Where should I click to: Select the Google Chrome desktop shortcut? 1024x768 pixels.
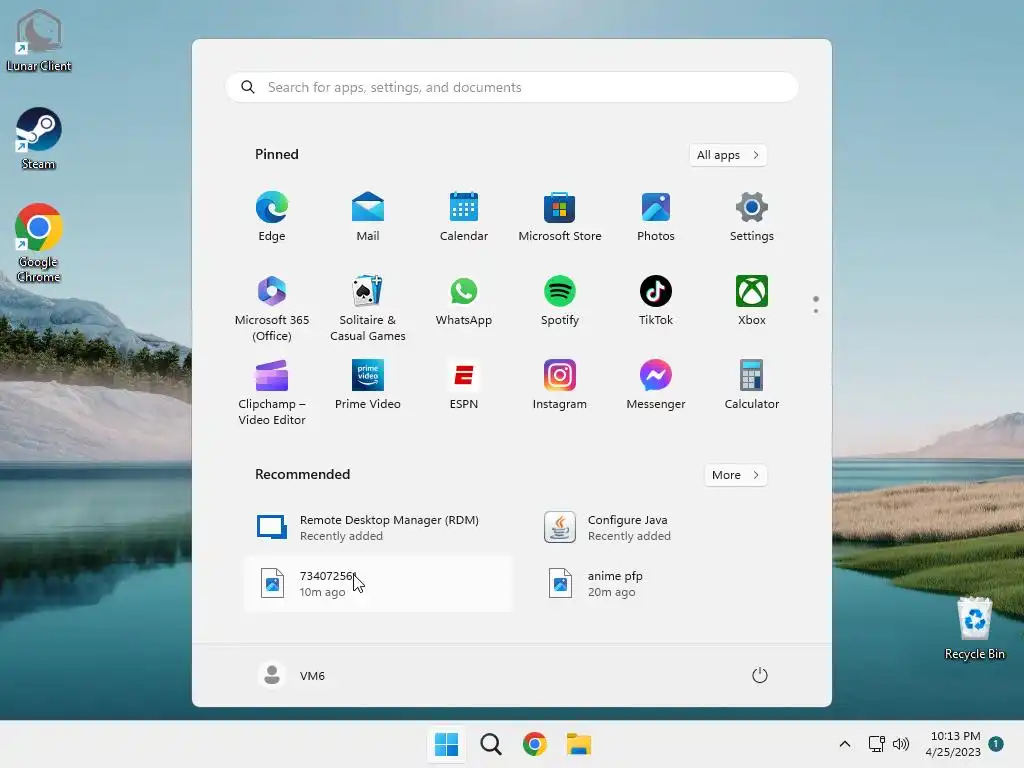tap(39, 243)
